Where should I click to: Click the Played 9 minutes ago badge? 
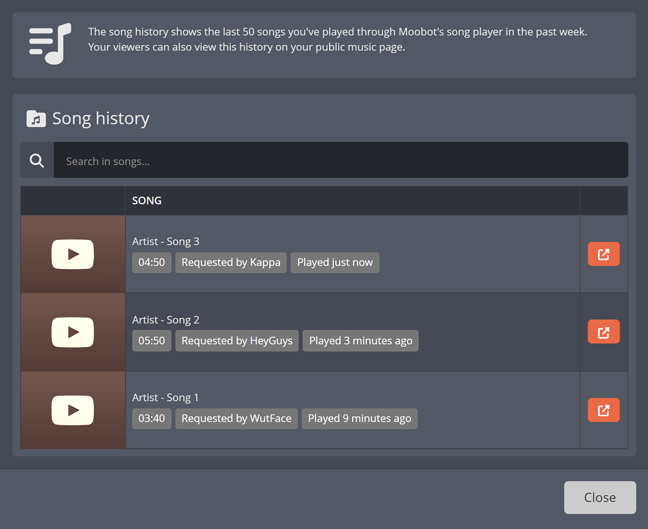click(359, 419)
